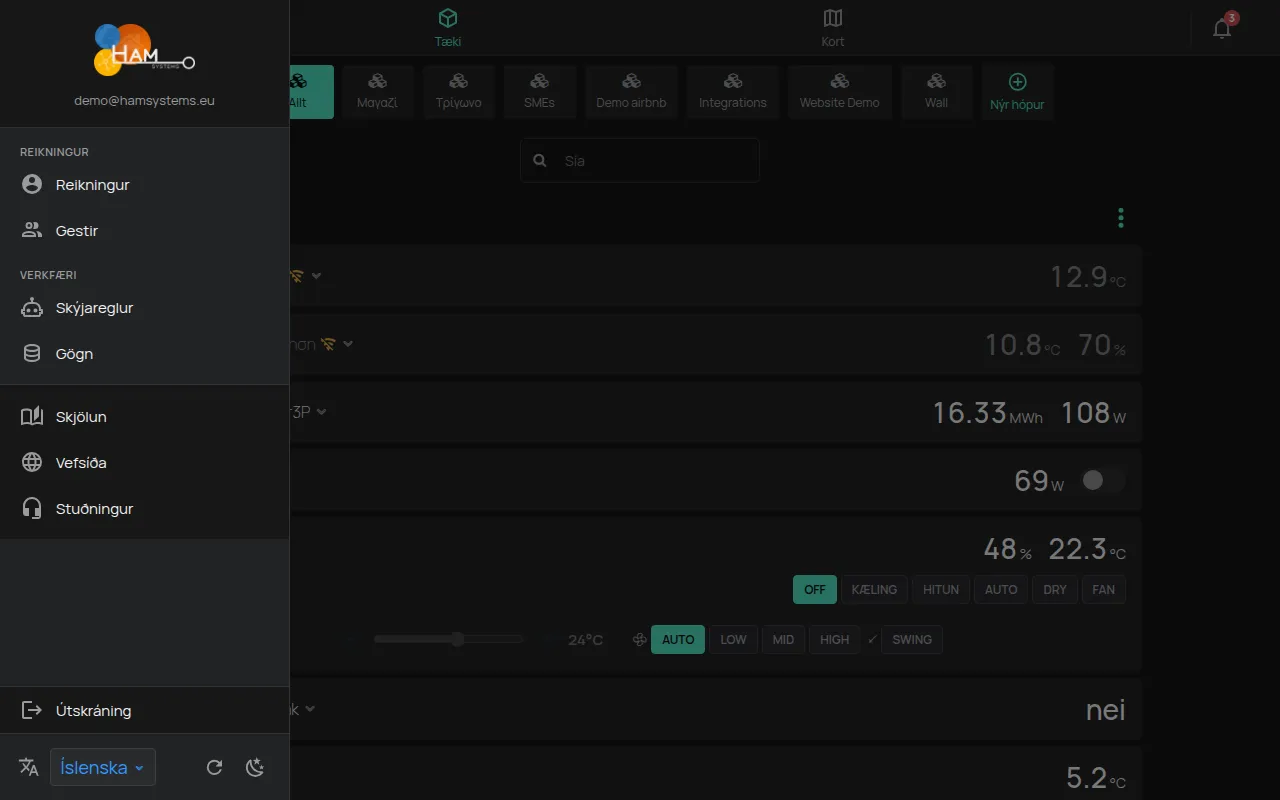This screenshot has height=800, width=1280.
Task: Open the Íslenska language dropdown
Action: pyautogui.click(x=103, y=767)
